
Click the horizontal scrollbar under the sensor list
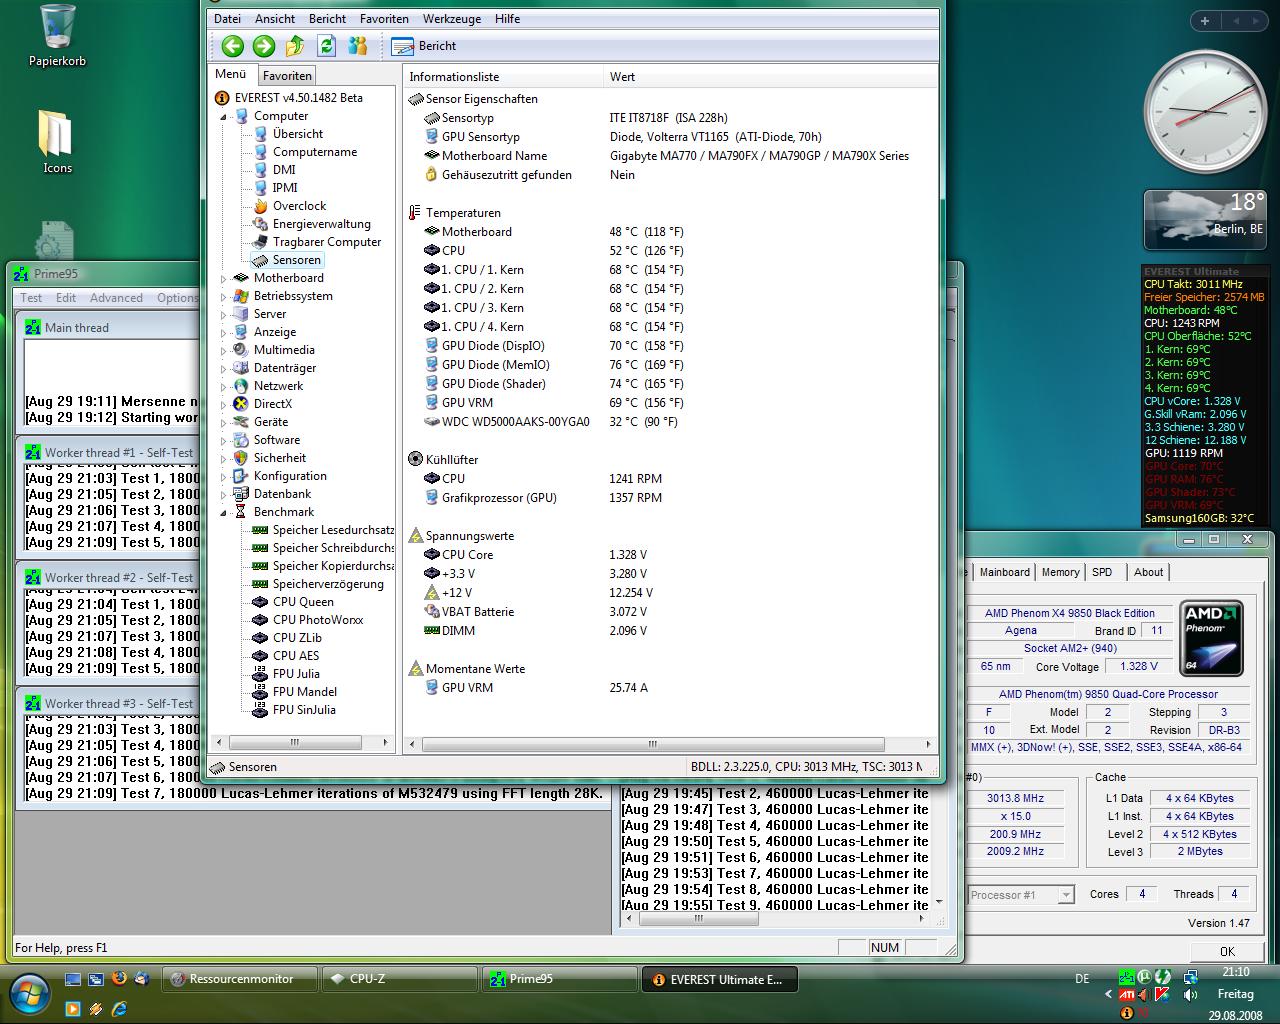click(x=652, y=745)
